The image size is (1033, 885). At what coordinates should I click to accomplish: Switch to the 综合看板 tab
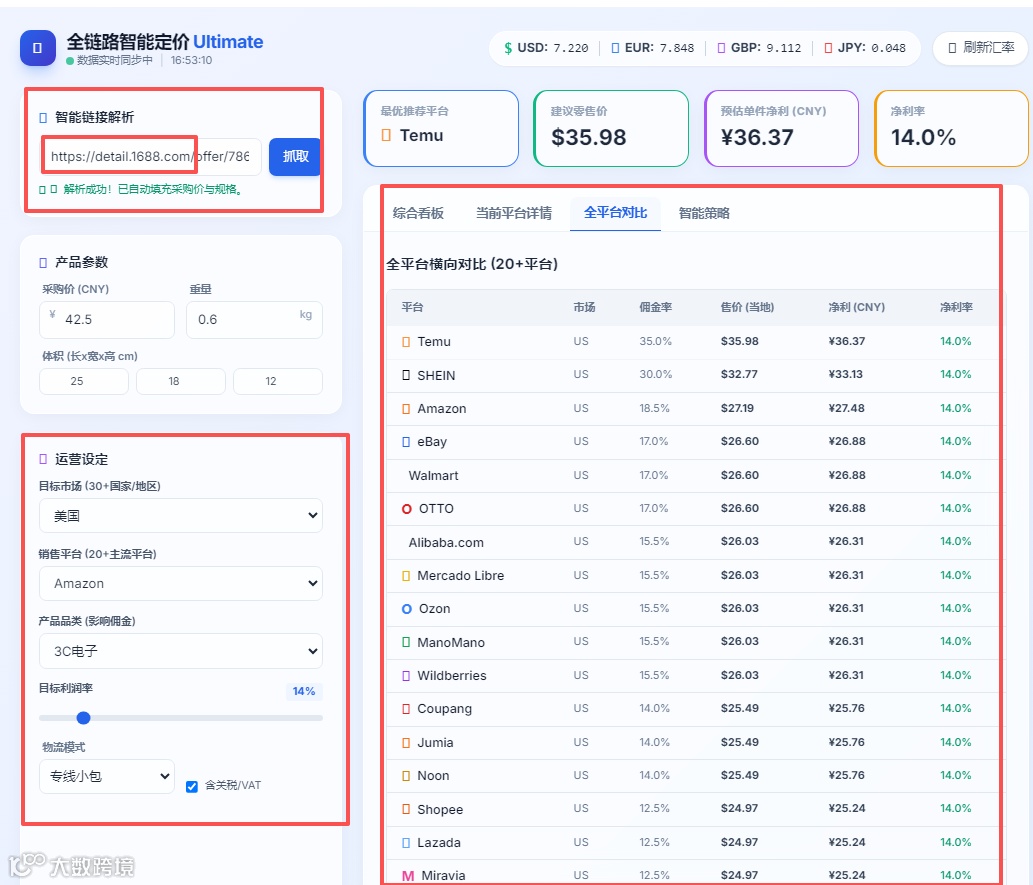[418, 214]
